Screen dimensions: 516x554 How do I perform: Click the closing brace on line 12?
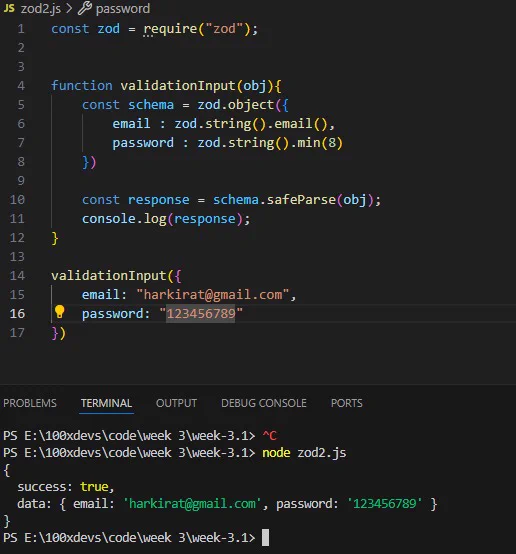point(55,238)
